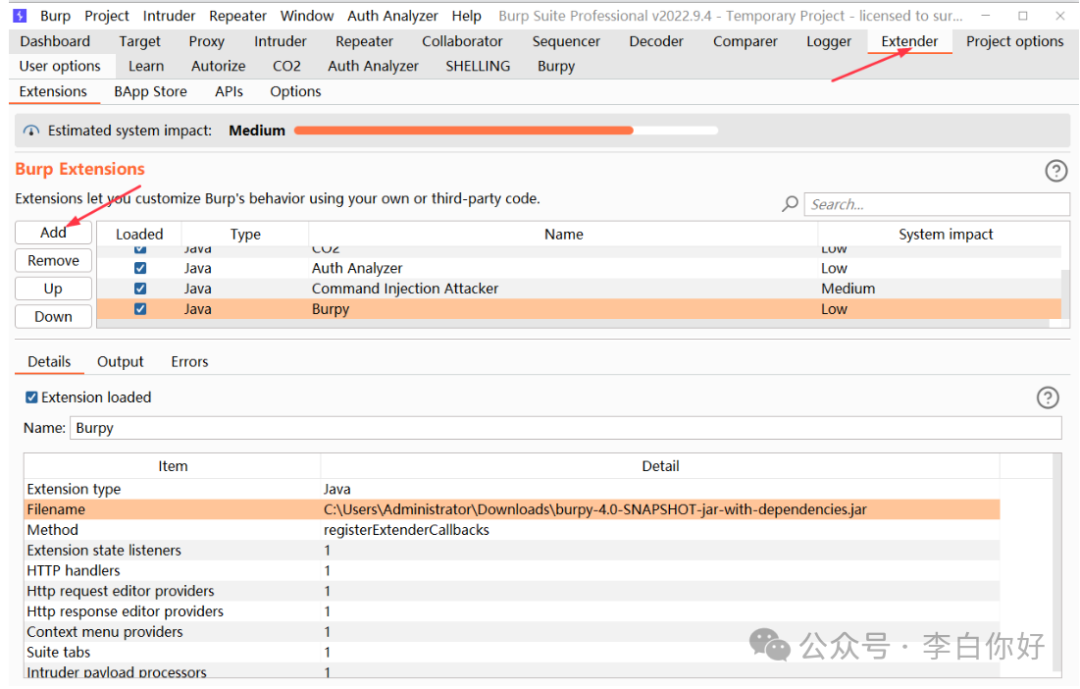Open the Auth Analyzer menu
1080x689 pixels.
(x=393, y=16)
